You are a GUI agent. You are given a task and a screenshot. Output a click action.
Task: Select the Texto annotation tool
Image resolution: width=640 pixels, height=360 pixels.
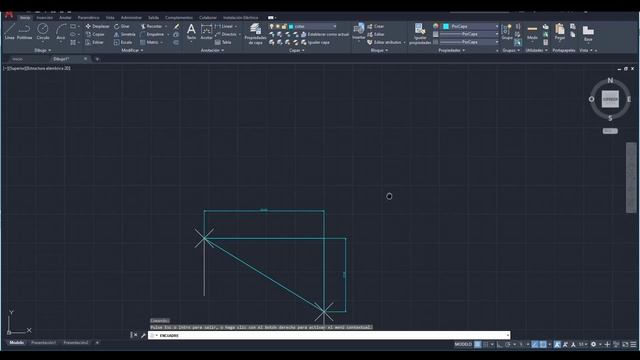tap(191, 32)
